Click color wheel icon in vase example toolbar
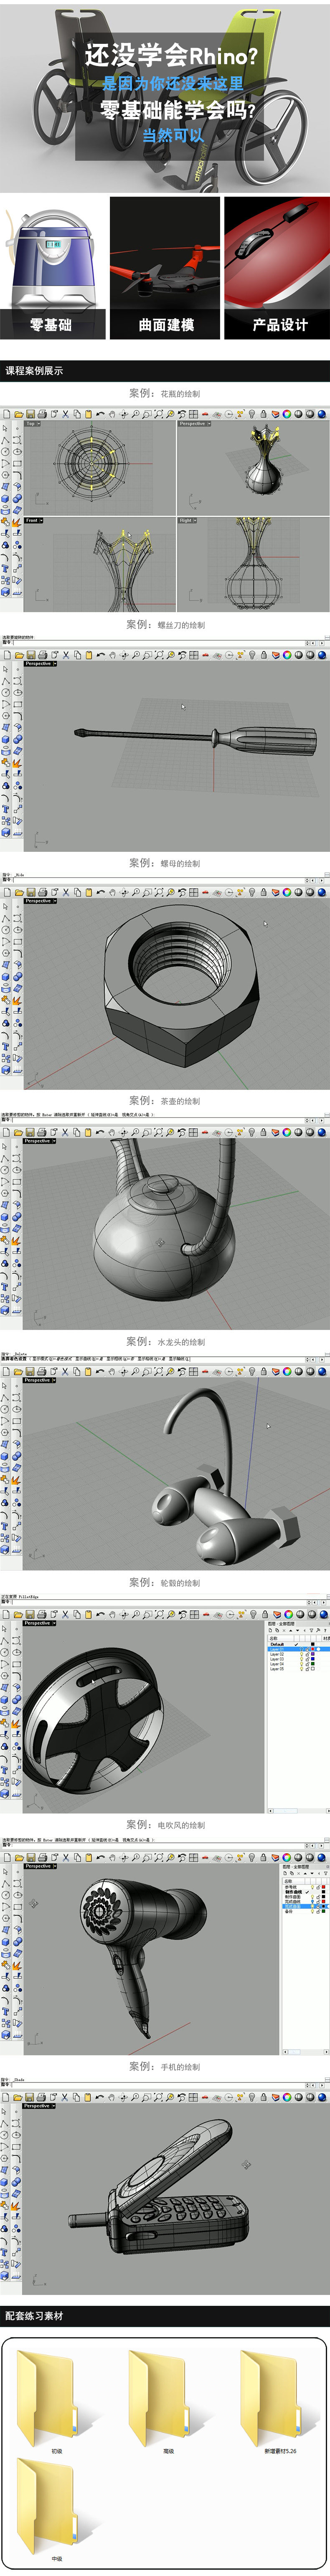This screenshot has height=2576, width=330. pos(286,413)
